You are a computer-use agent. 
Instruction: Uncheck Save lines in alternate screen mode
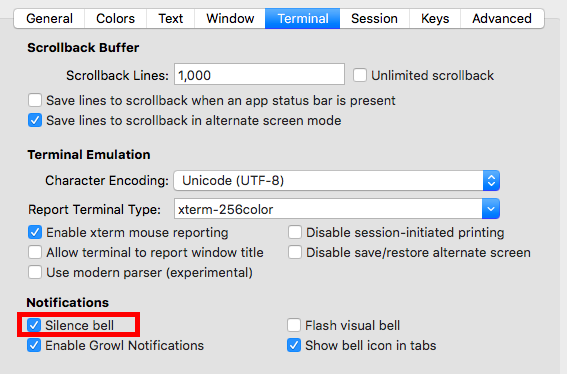point(35,120)
